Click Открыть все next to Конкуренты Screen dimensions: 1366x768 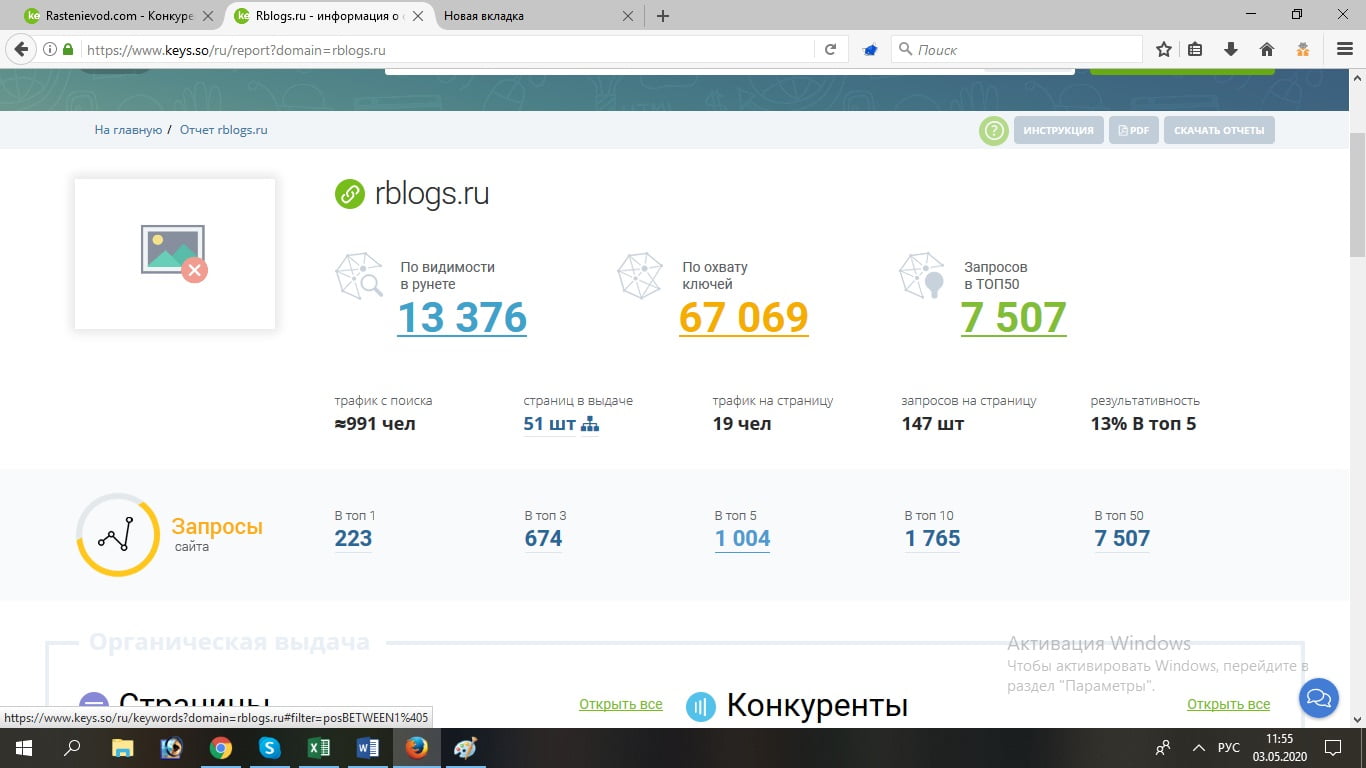click(x=1229, y=705)
